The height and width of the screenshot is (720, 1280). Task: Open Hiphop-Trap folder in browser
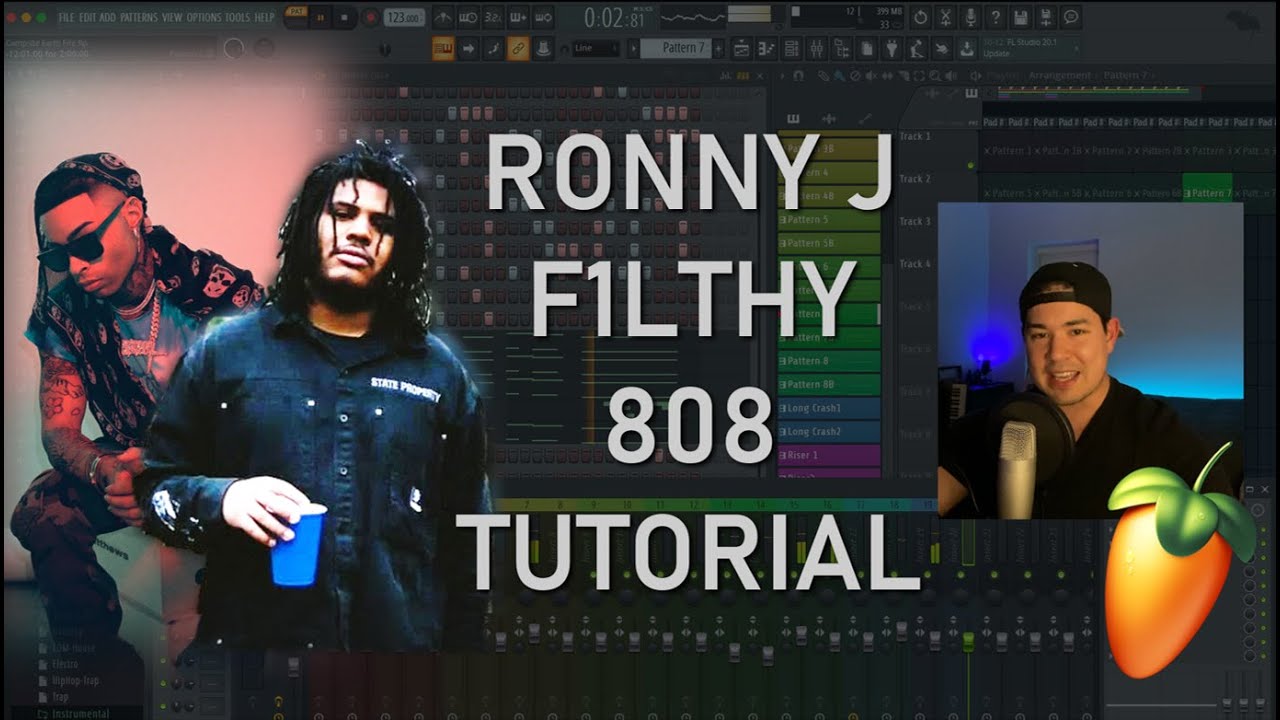coord(74,680)
